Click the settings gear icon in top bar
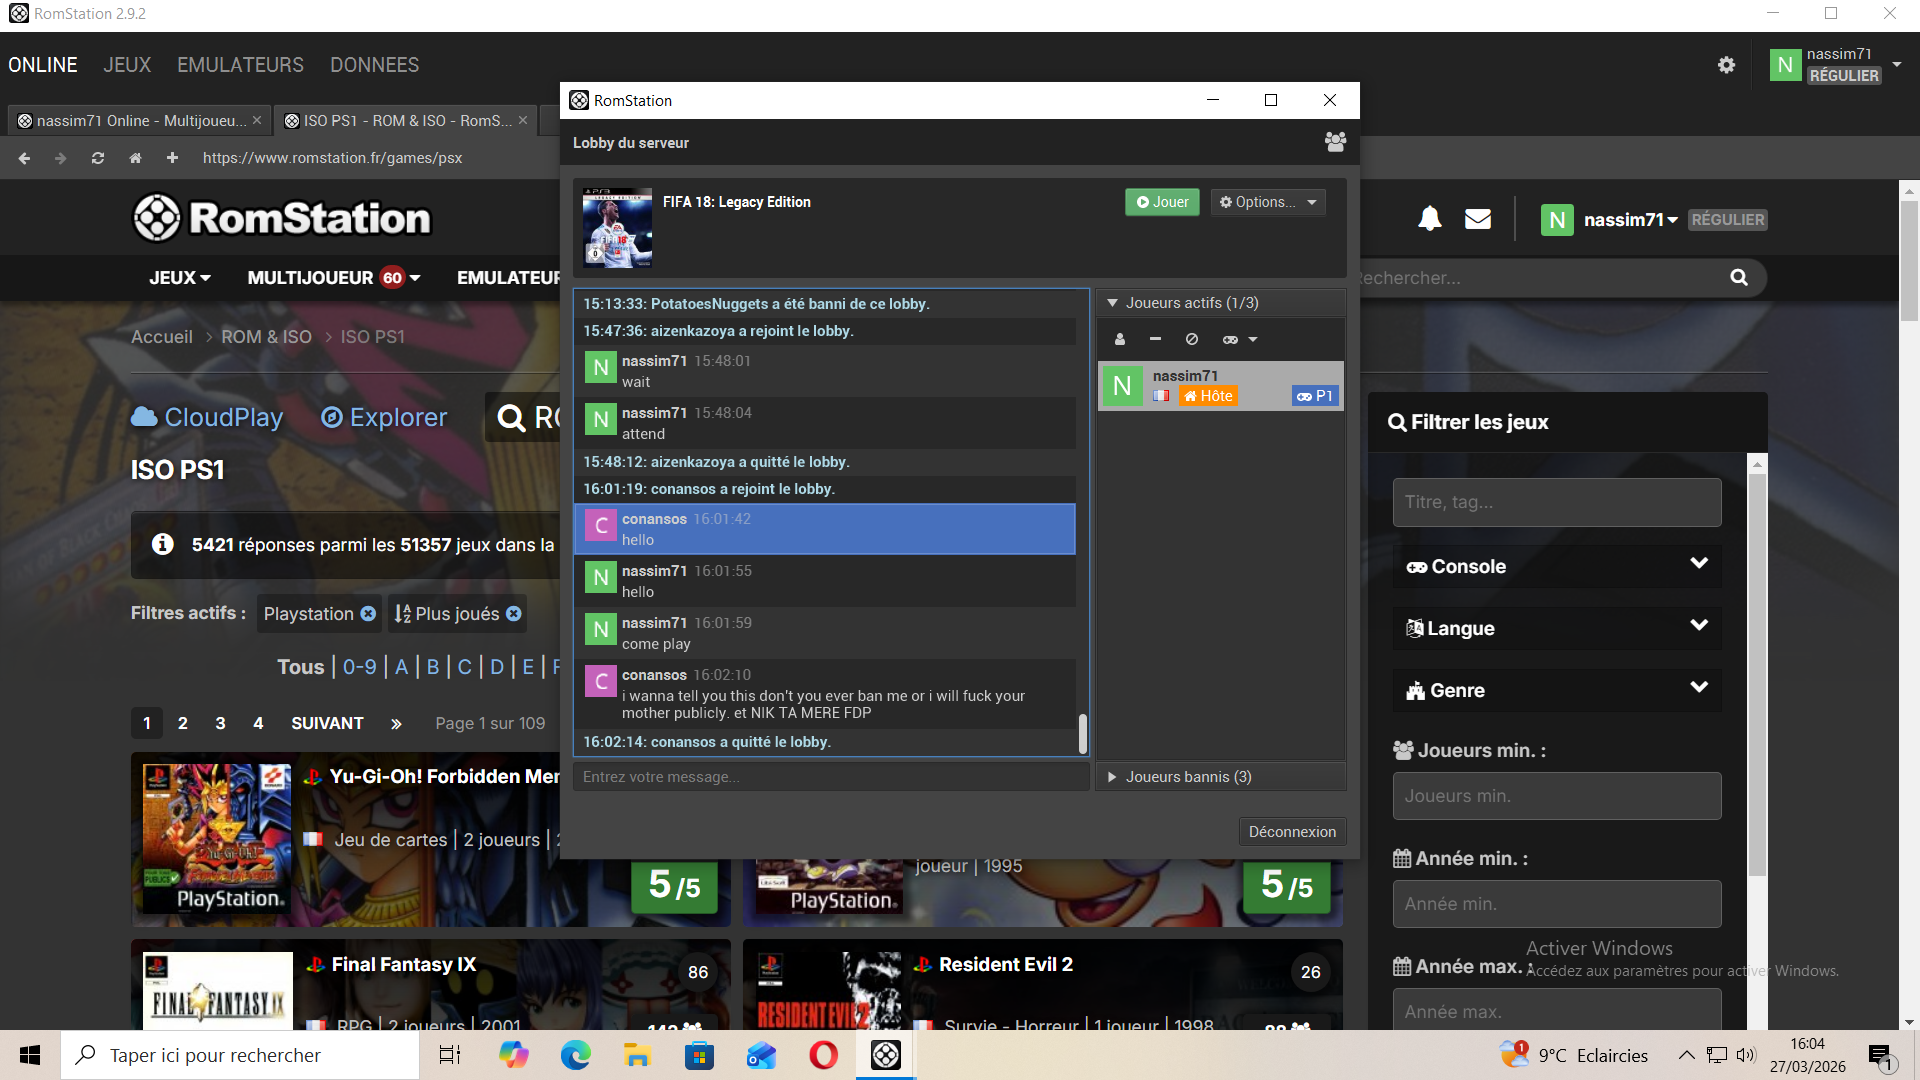This screenshot has width=1920, height=1080. (1726, 65)
